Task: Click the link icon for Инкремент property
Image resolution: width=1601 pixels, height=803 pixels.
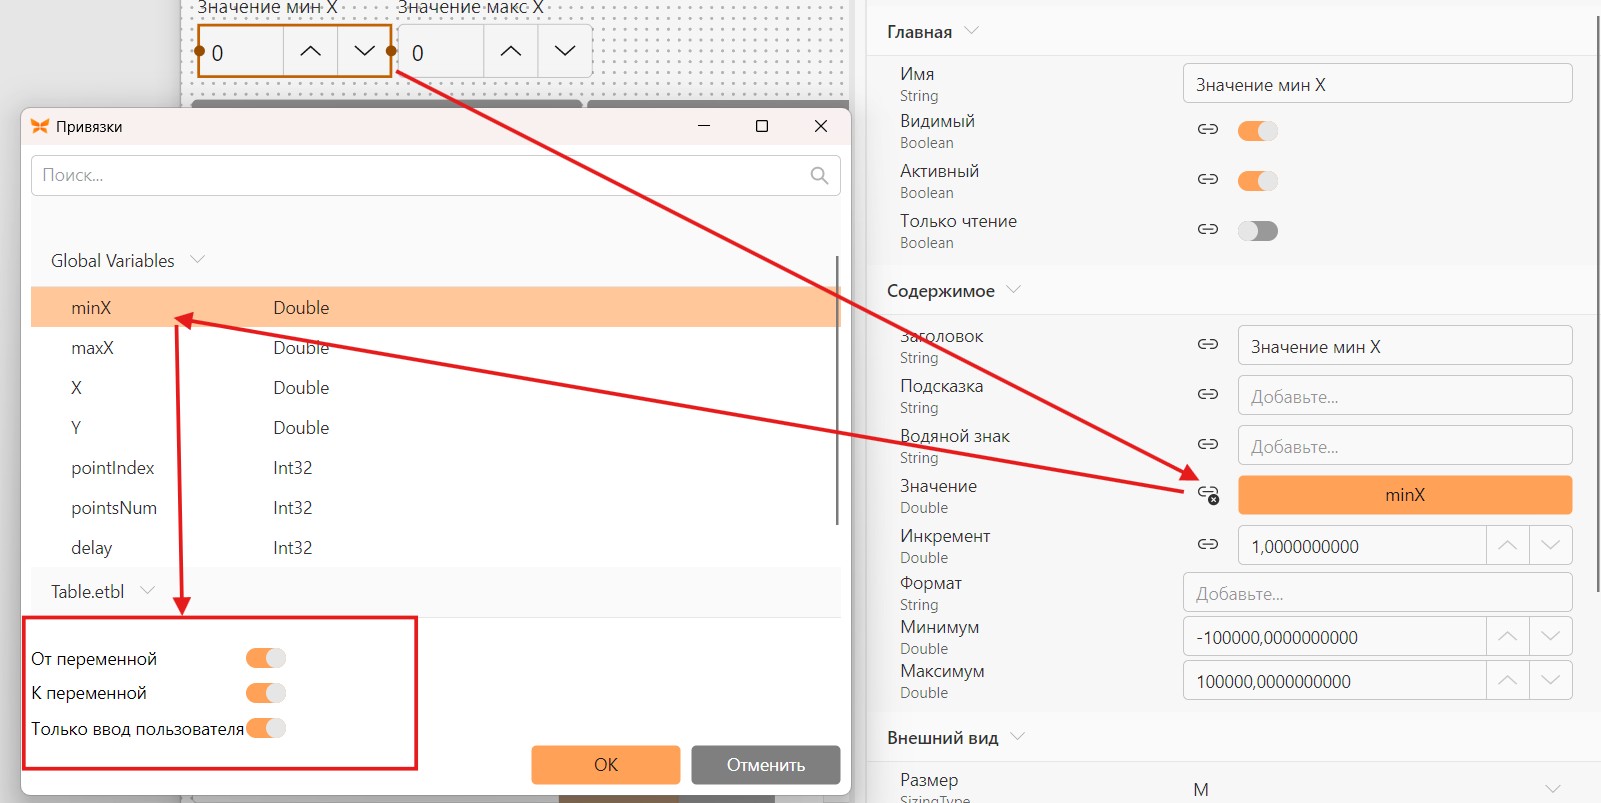Action: click(x=1208, y=544)
